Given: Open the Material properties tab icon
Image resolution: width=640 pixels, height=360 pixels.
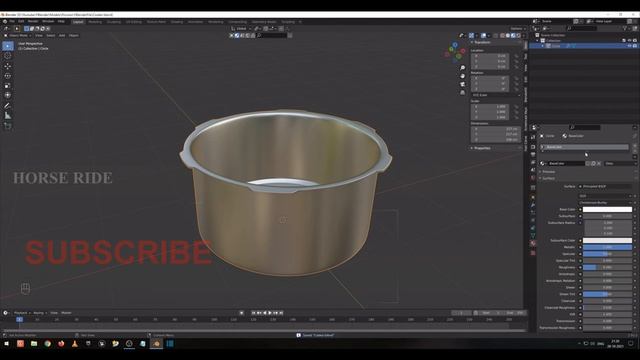Looking at the screenshot, I should (533, 243).
